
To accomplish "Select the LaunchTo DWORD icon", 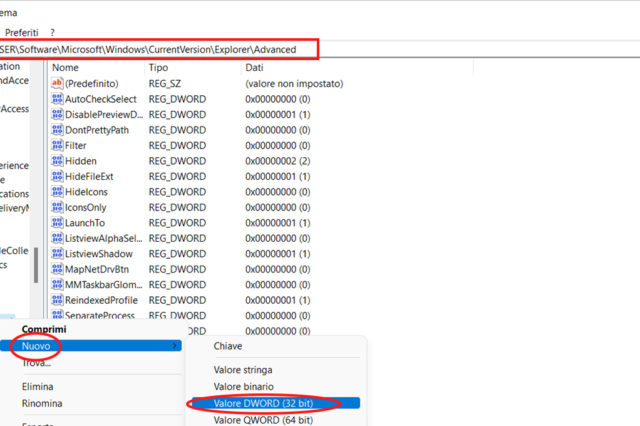I will click(x=57, y=222).
